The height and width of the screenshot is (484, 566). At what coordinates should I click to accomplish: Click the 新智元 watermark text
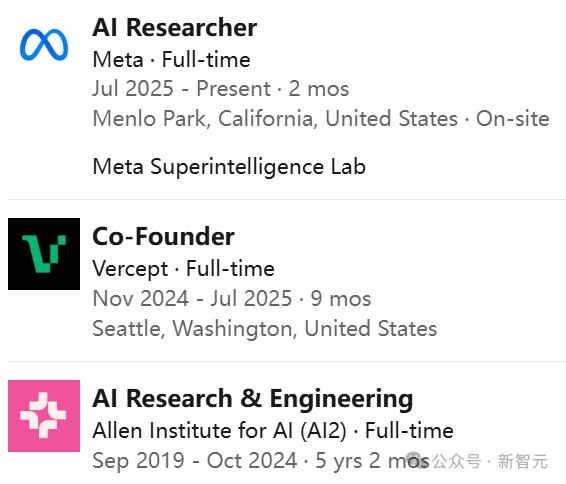pos(523,461)
